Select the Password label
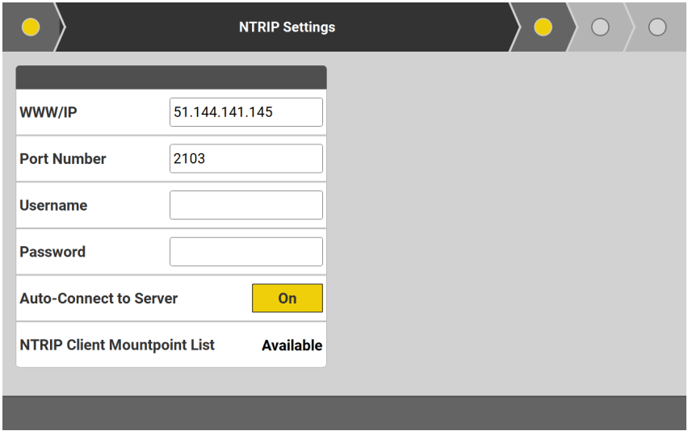The image size is (688, 431). 52,252
